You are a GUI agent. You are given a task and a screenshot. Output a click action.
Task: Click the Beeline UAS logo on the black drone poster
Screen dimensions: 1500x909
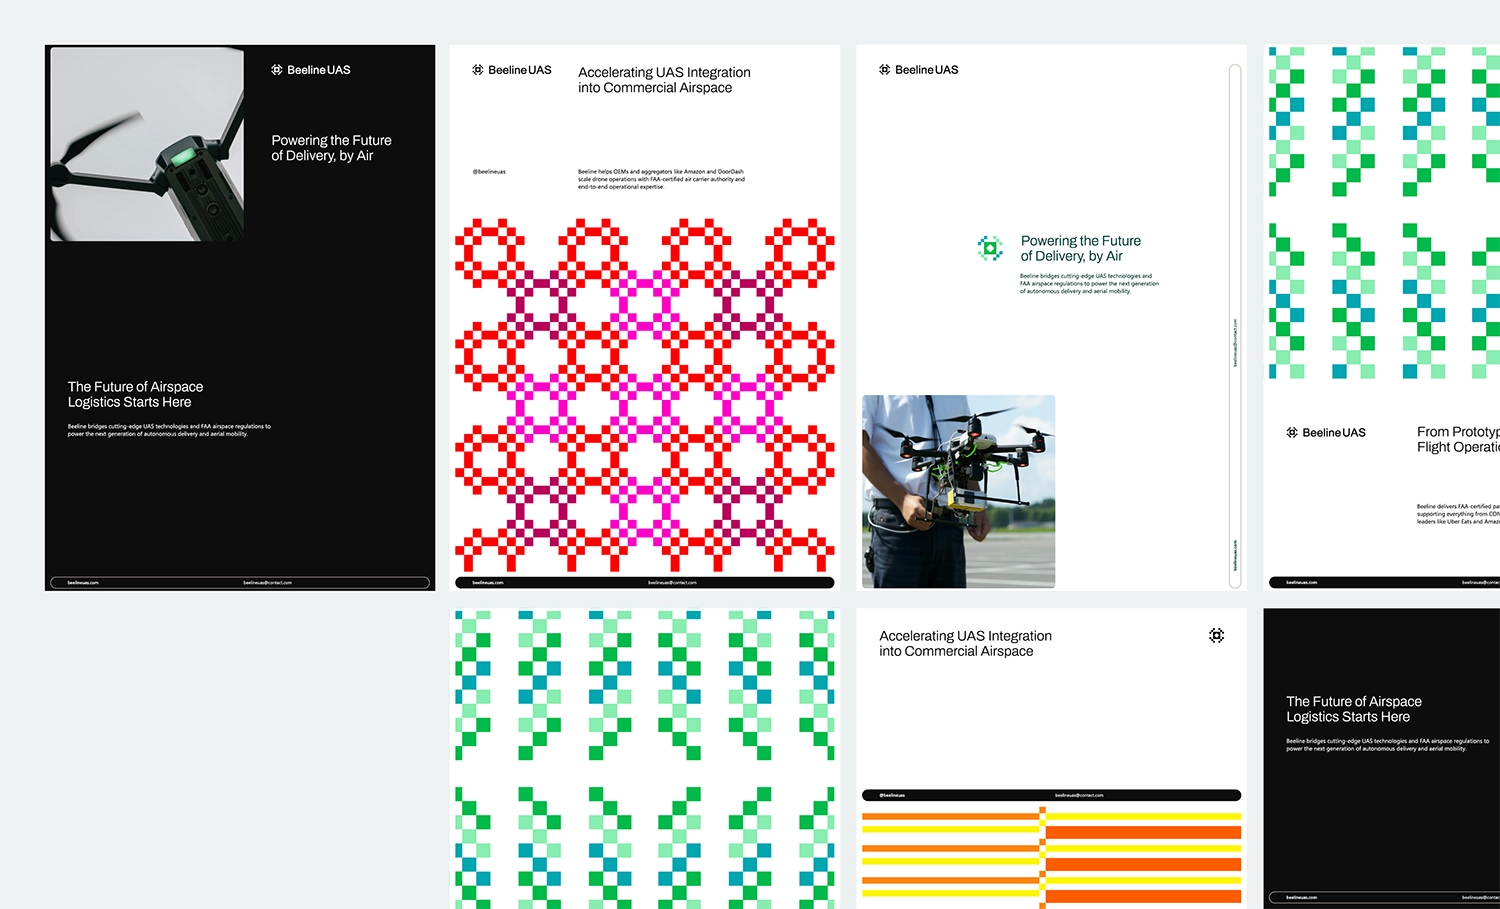point(311,70)
